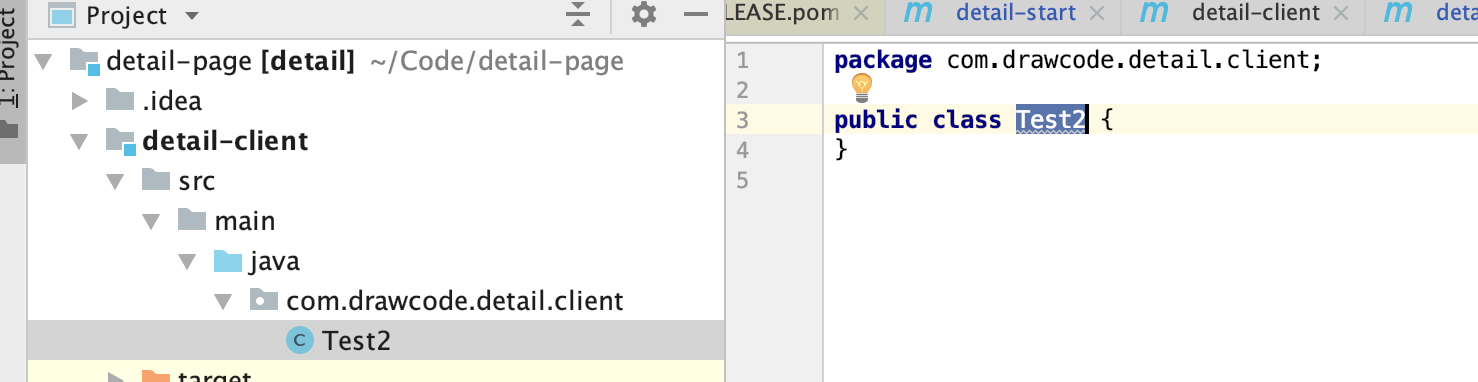Collapse the src folder arrow

(x=115, y=182)
